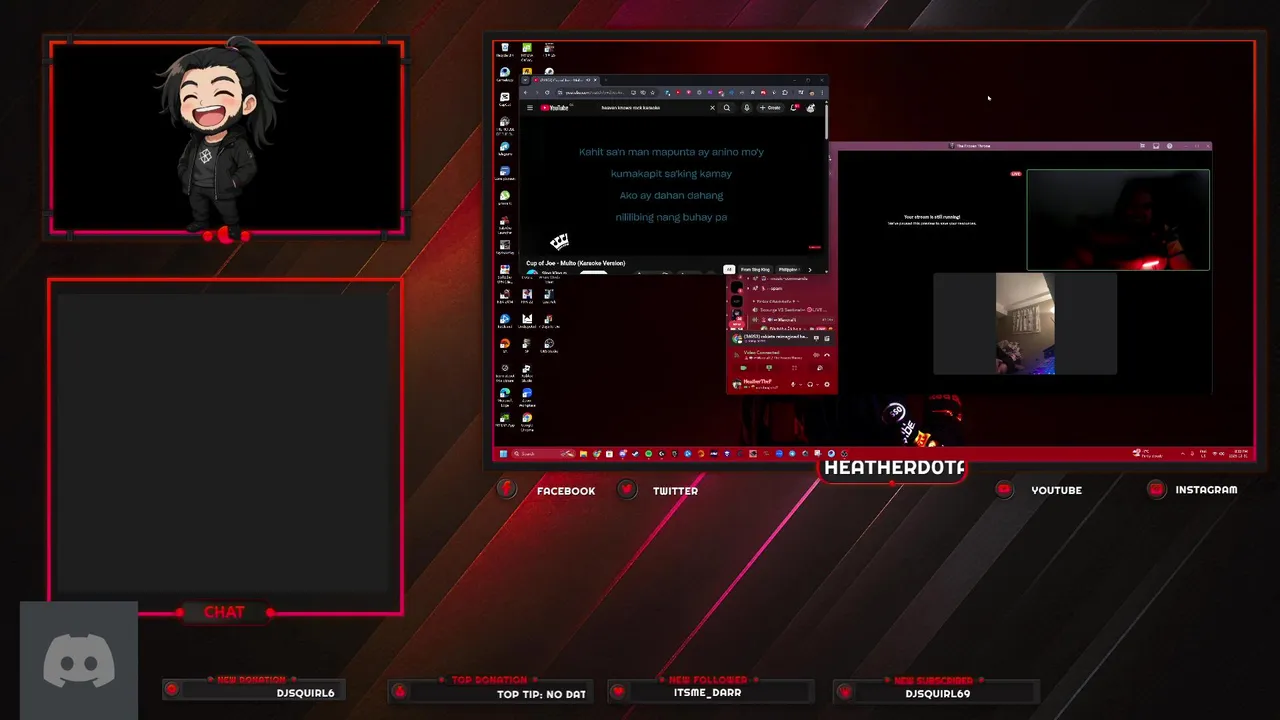
Task: Open Discord user settings gear
Action: click(827, 384)
